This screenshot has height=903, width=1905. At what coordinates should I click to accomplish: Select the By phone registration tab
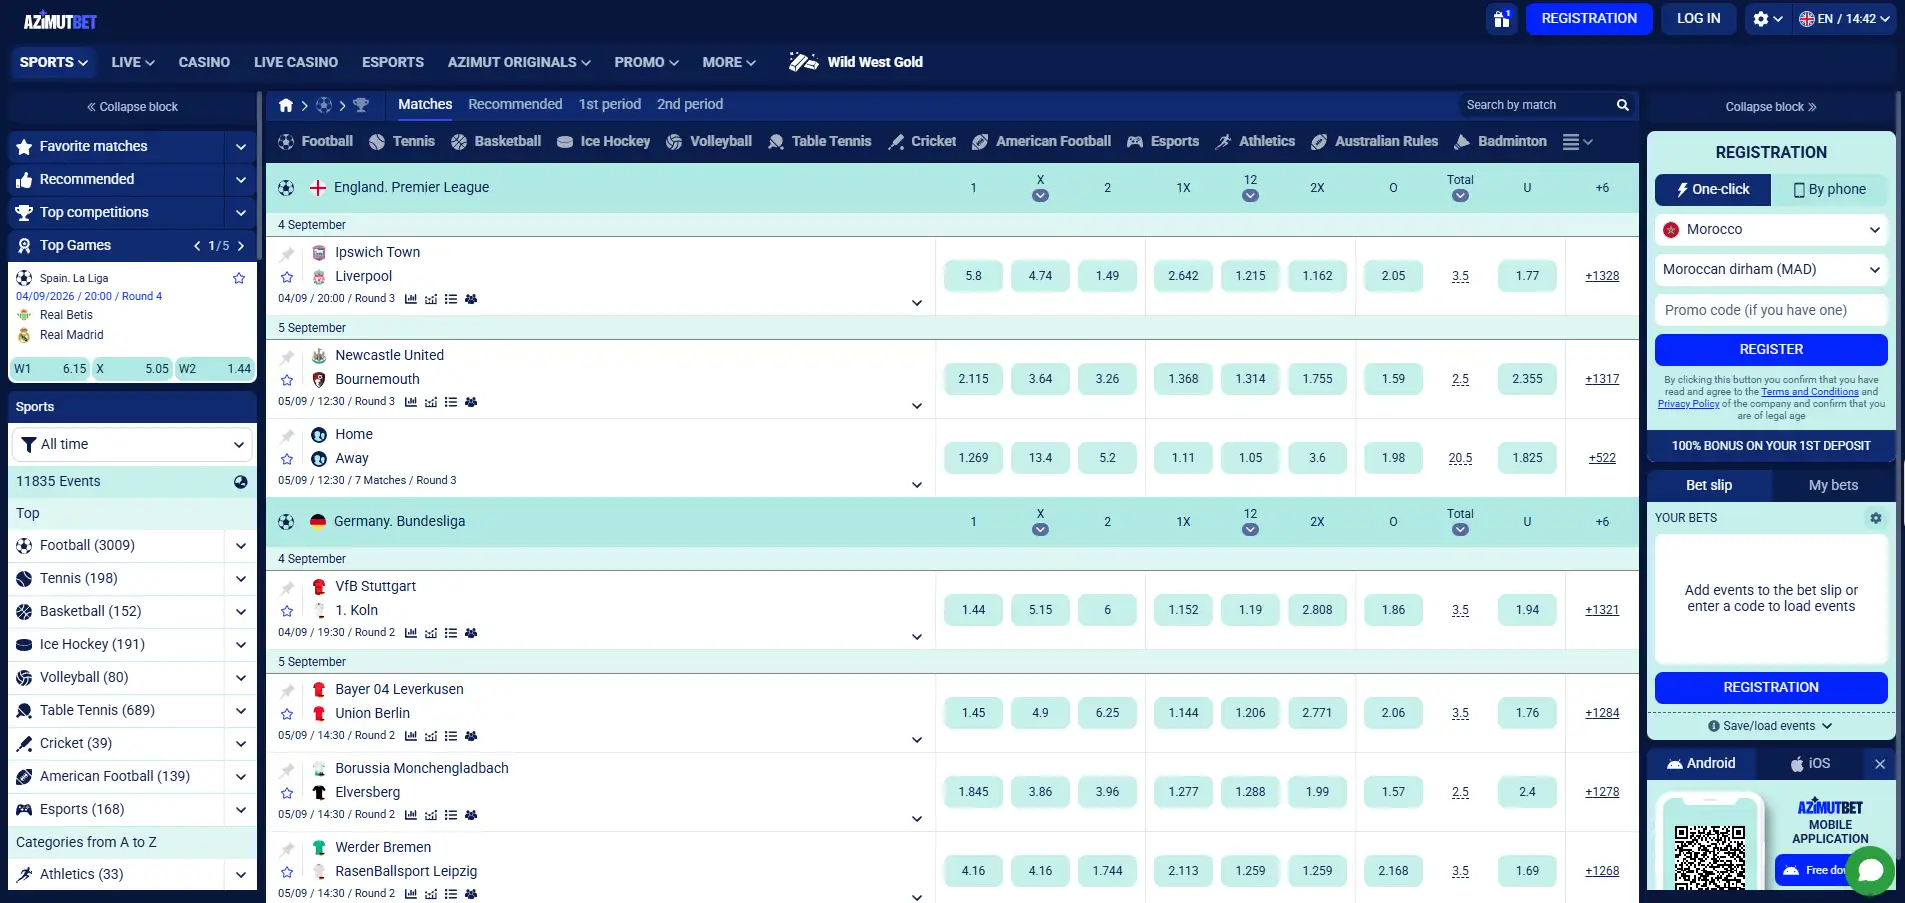(1829, 189)
